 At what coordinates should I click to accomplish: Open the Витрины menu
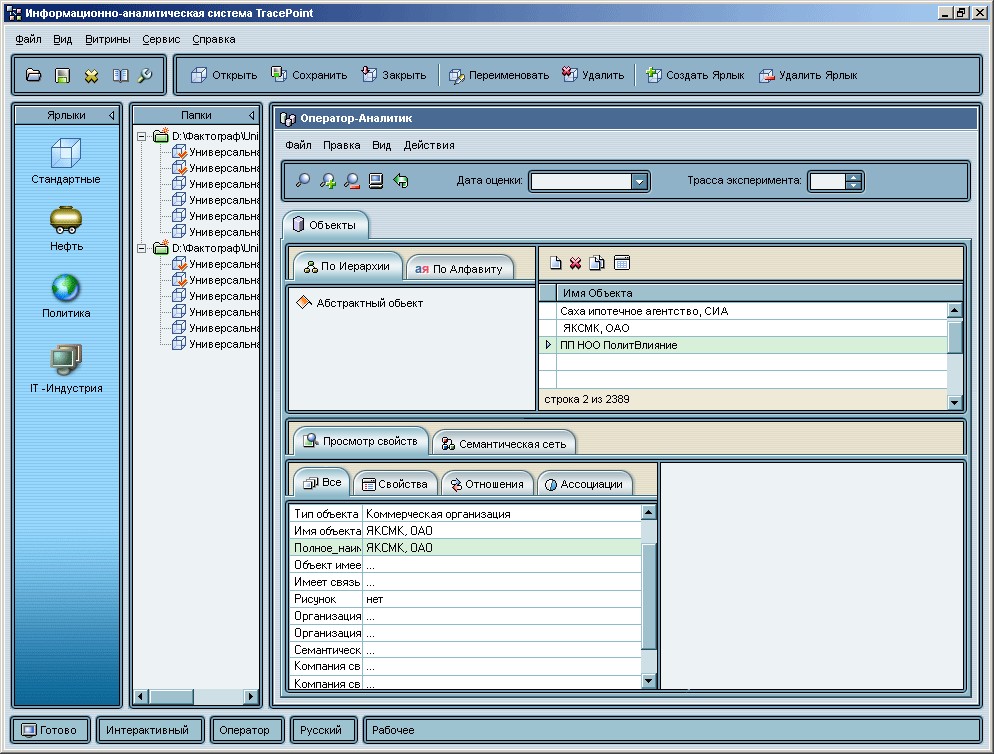coord(108,39)
